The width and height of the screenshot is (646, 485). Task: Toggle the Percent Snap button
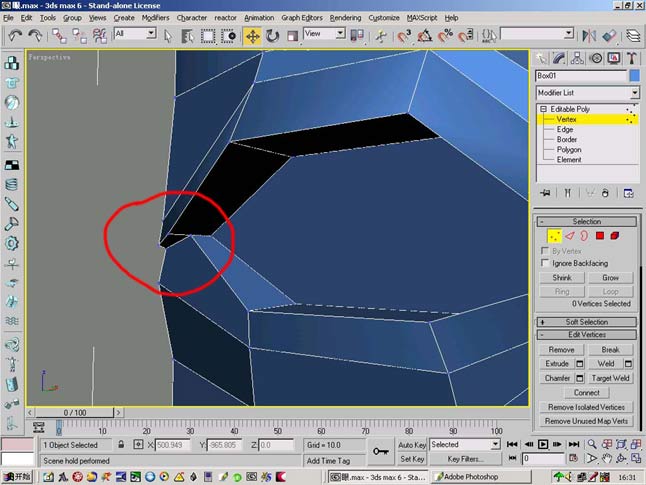[445, 36]
